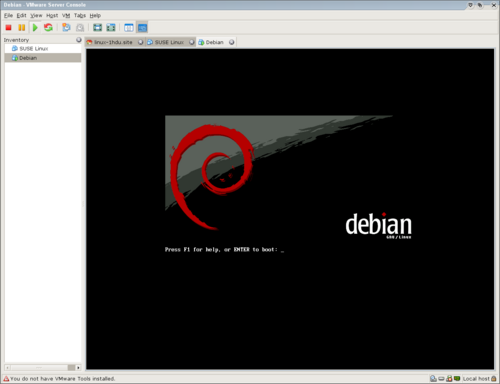Open the Tabs menu

click(x=80, y=15)
